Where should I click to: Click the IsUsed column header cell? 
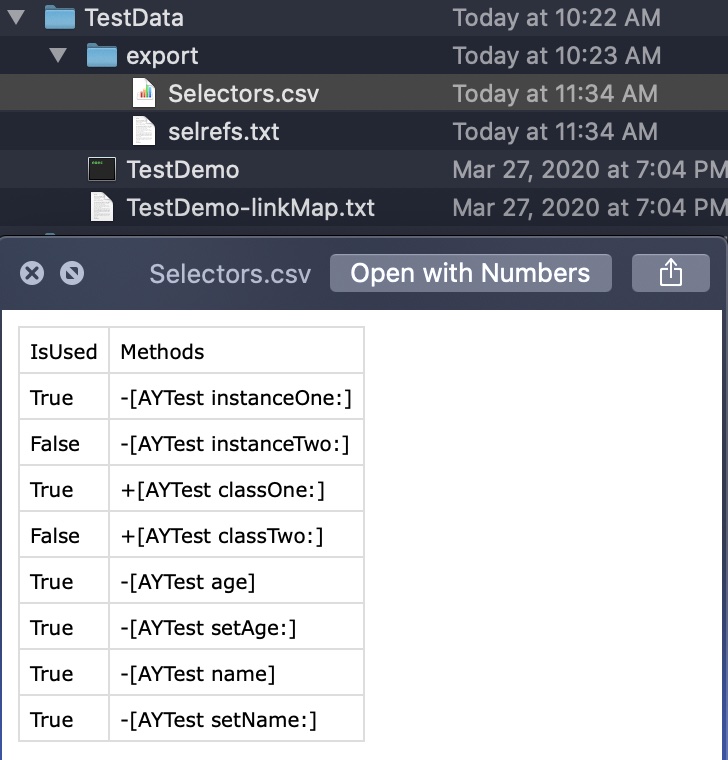64,350
